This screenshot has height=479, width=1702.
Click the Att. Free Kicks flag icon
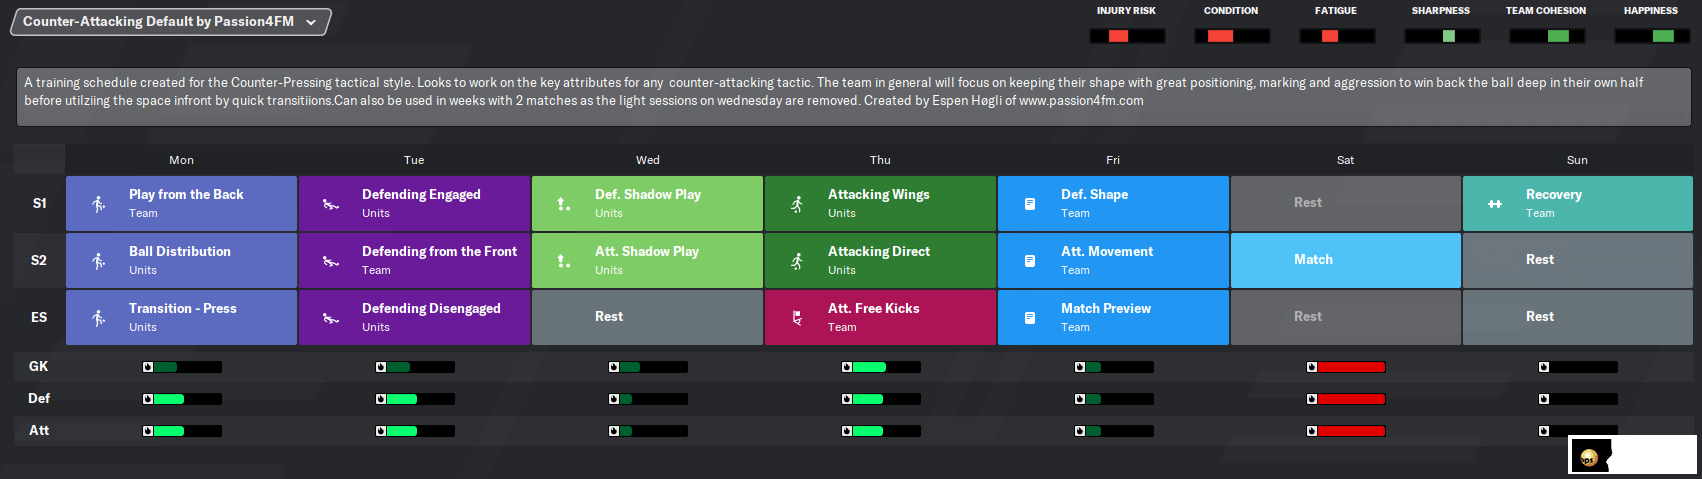797,318
